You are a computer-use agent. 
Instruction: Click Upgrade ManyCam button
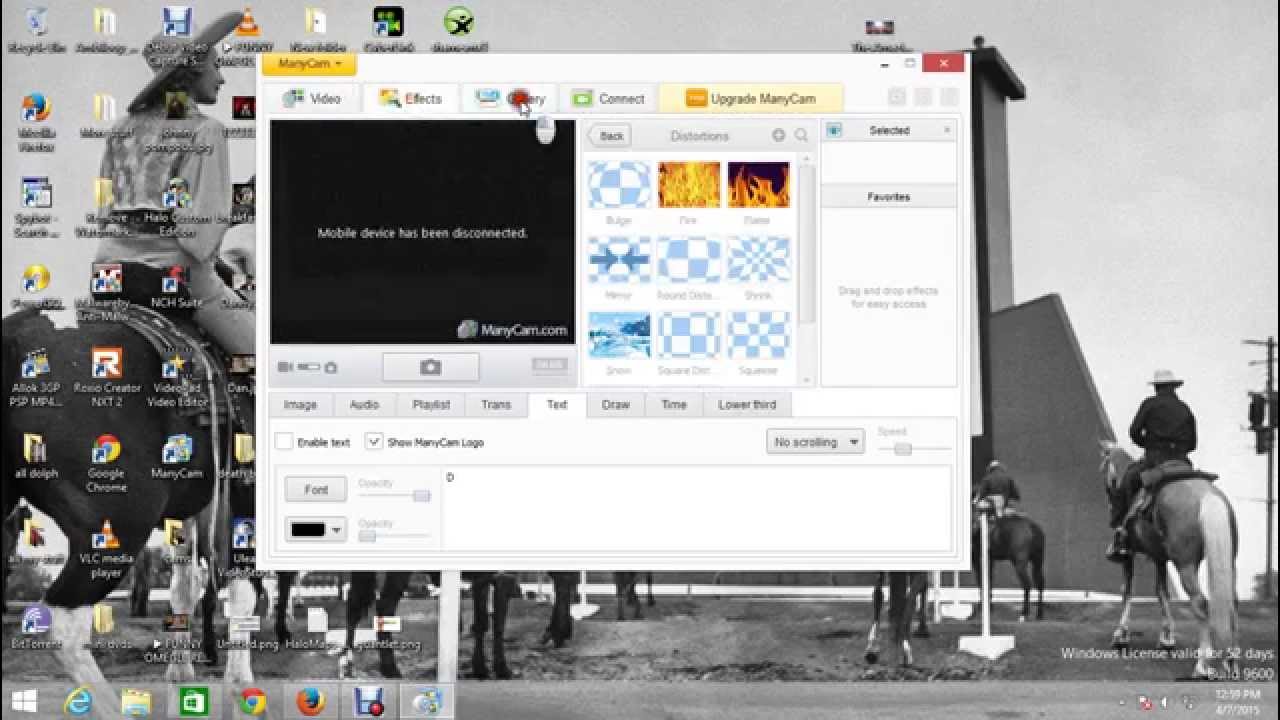tap(751, 98)
